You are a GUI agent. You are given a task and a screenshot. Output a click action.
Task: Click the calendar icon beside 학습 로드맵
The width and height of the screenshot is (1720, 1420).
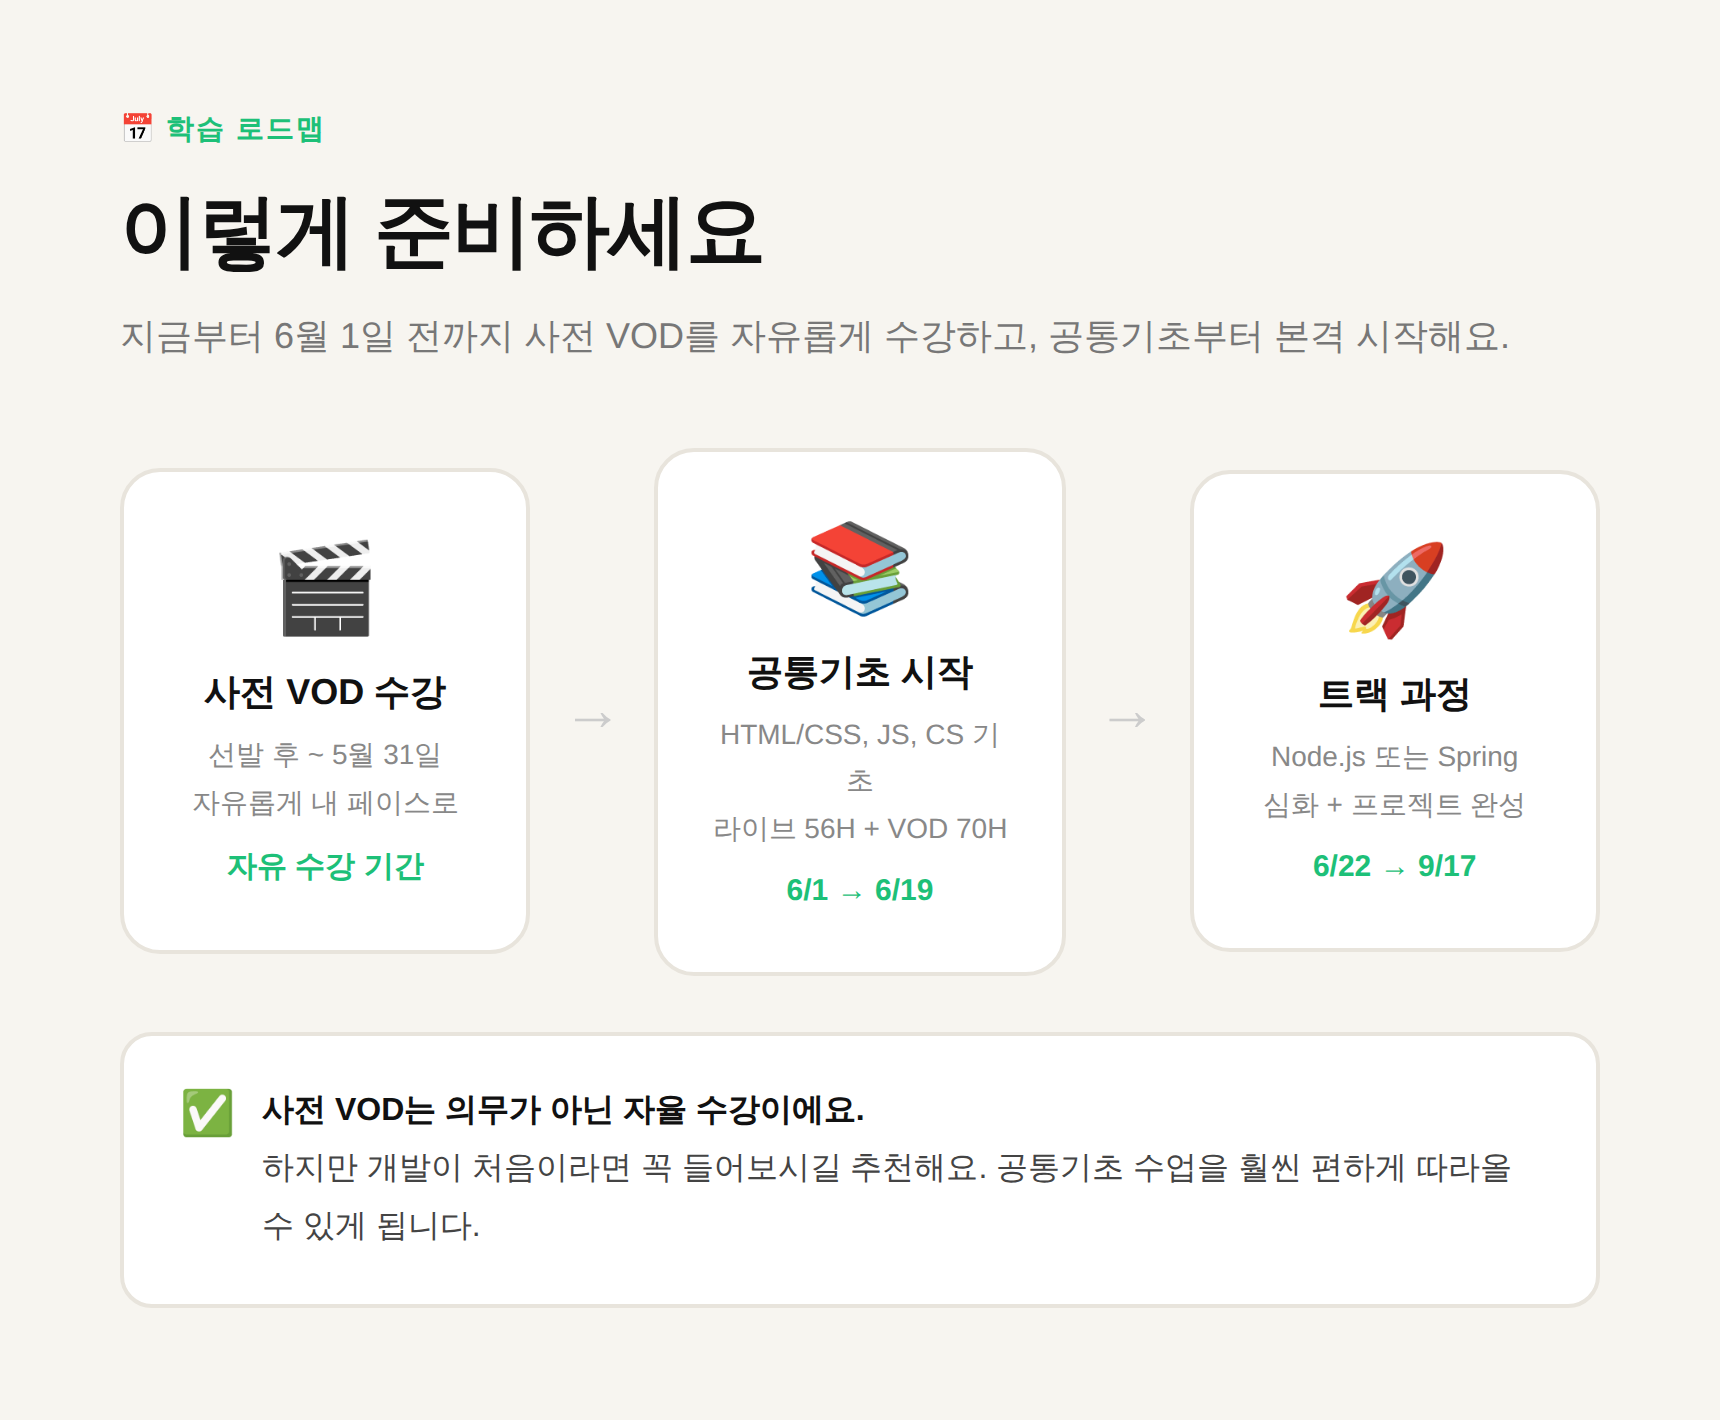[x=137, y=128]
